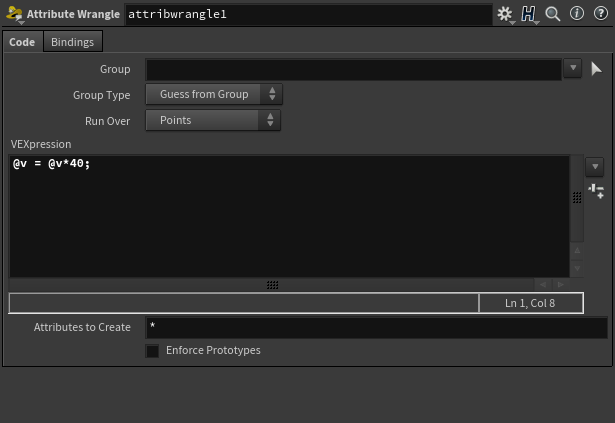Click the horizontal editor resize handle

(x=272, y=285)
